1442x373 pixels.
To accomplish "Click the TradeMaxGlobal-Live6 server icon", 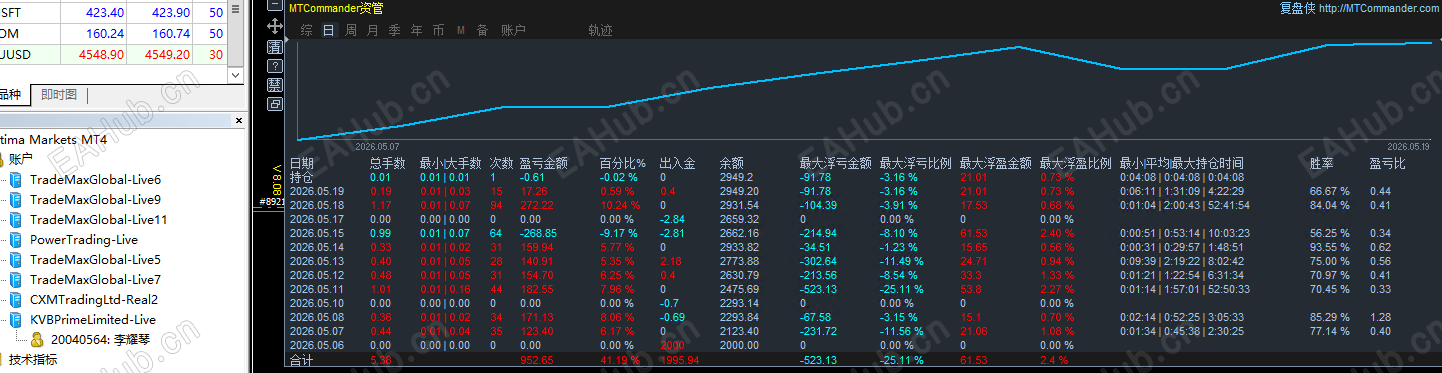I will [x=15, y=180].
